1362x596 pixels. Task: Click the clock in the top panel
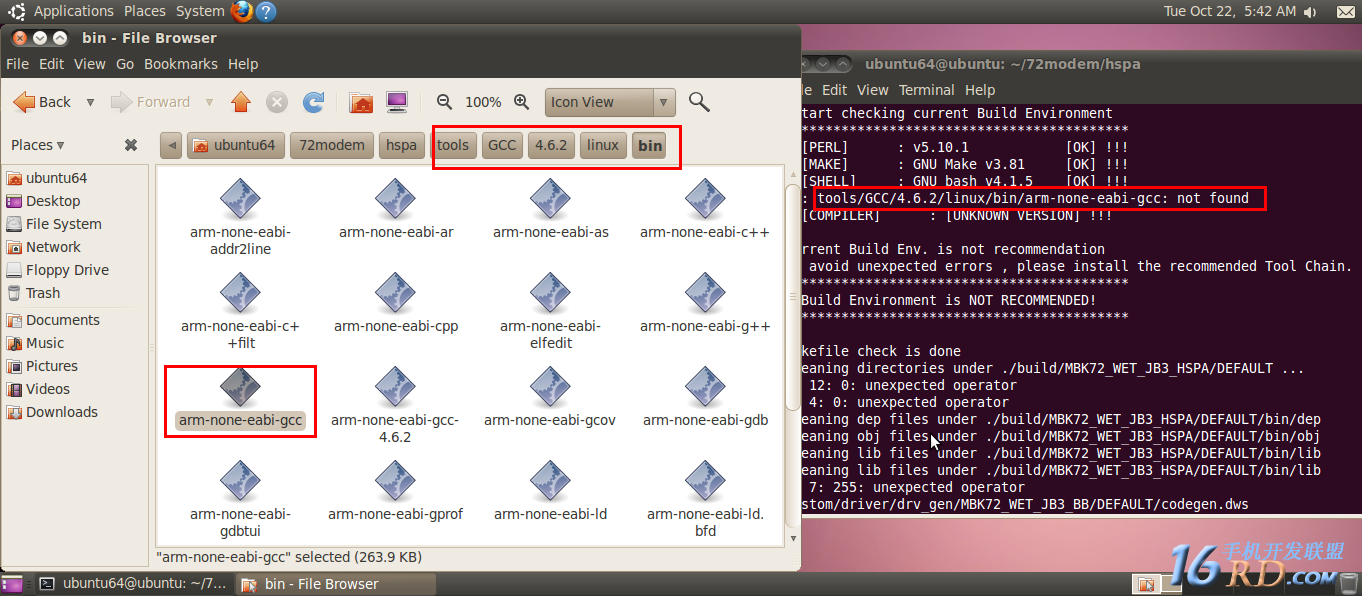(1230, 11)
